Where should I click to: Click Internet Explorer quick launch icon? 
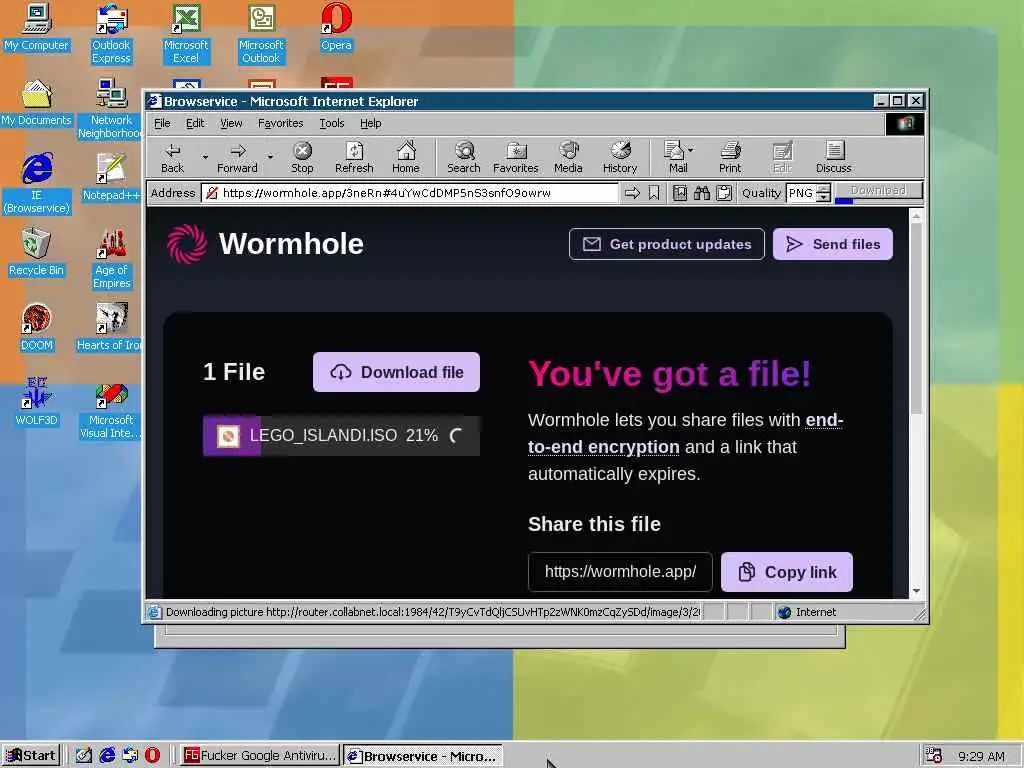107,756
